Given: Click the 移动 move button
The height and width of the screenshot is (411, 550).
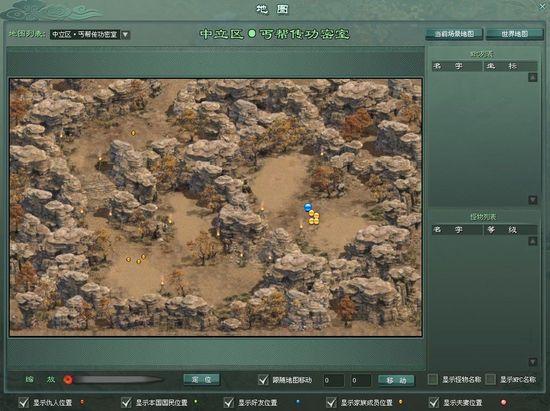Looking at the screenshot, I should [x=396, y=380].
